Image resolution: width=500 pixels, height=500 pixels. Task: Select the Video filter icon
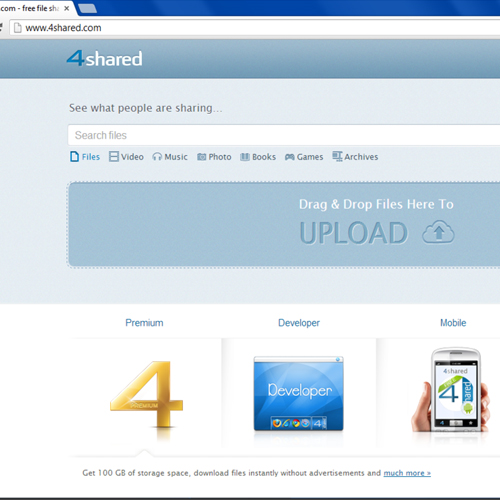(x=114, y=156)
